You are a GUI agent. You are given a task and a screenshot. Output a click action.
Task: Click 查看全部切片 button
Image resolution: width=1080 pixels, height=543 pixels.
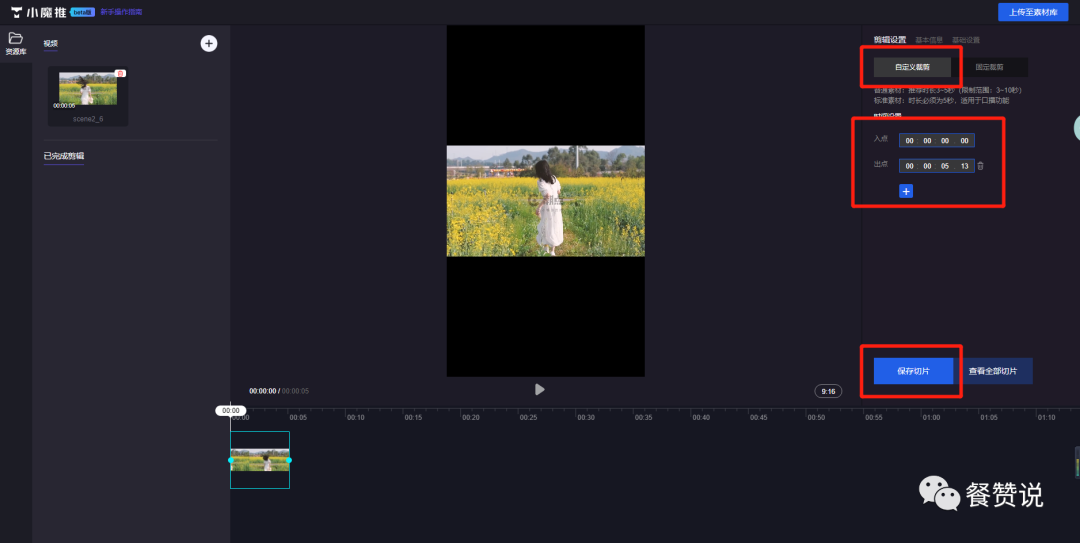pos(993,371)
